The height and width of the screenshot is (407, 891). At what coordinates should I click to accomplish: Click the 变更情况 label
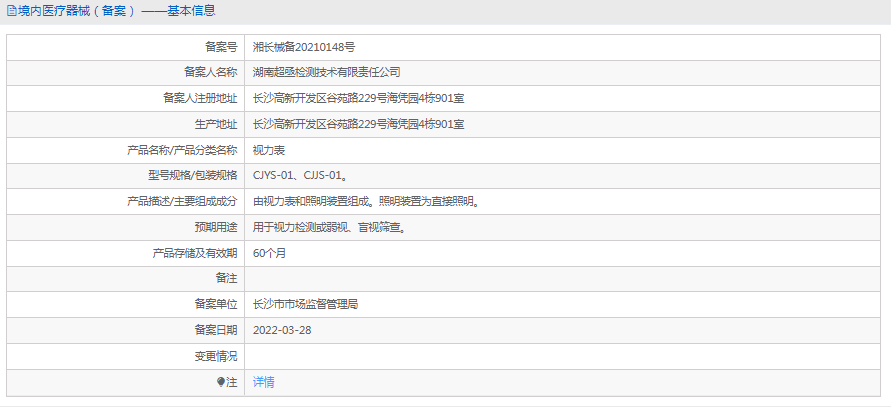[x=216, y=356]
